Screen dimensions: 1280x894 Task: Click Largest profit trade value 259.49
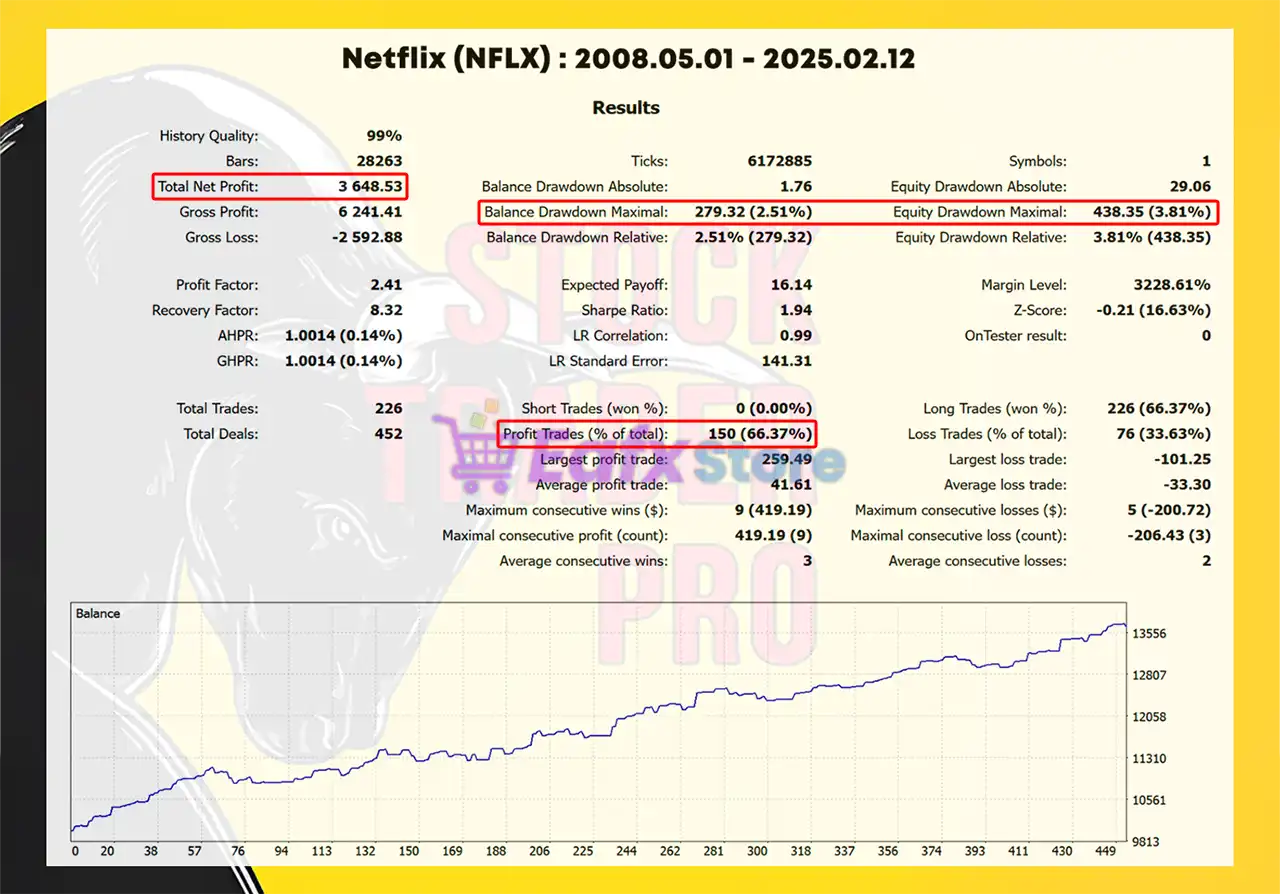pyautogui.click(x=789, y=460)
